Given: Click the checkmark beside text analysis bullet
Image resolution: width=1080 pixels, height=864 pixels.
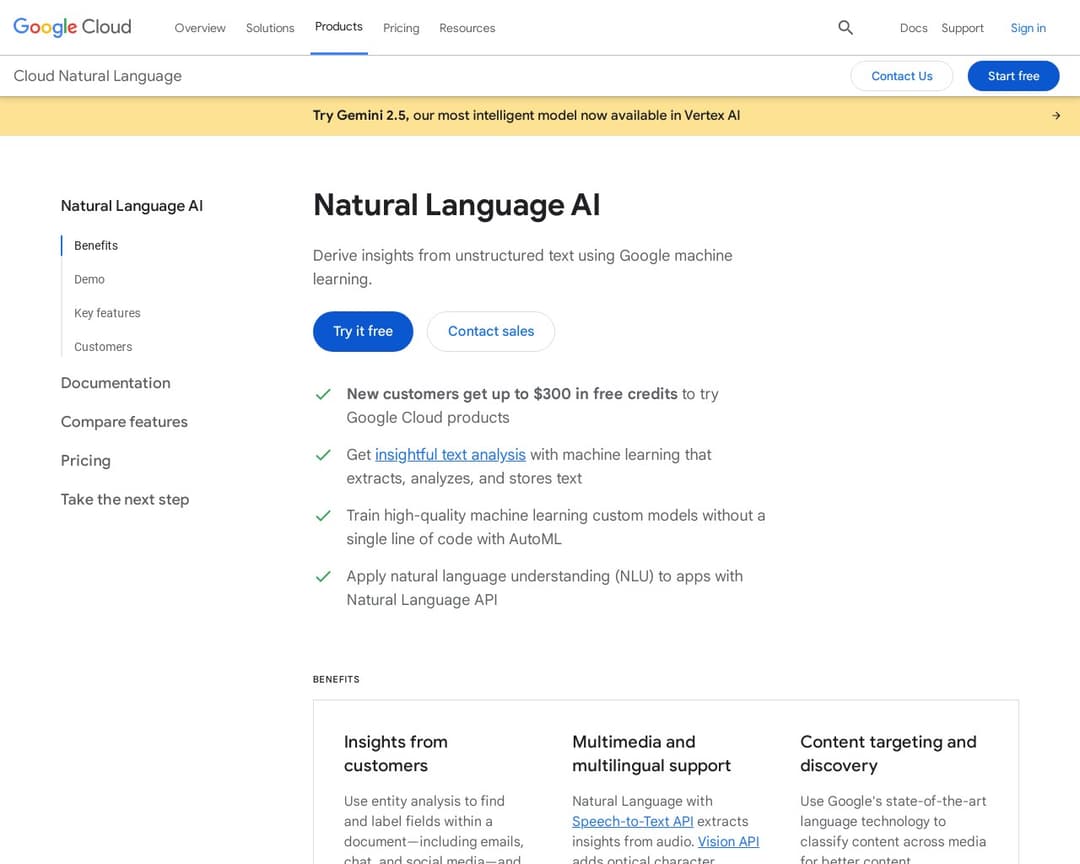Looking at the screenshot, I should coord(323,455).
